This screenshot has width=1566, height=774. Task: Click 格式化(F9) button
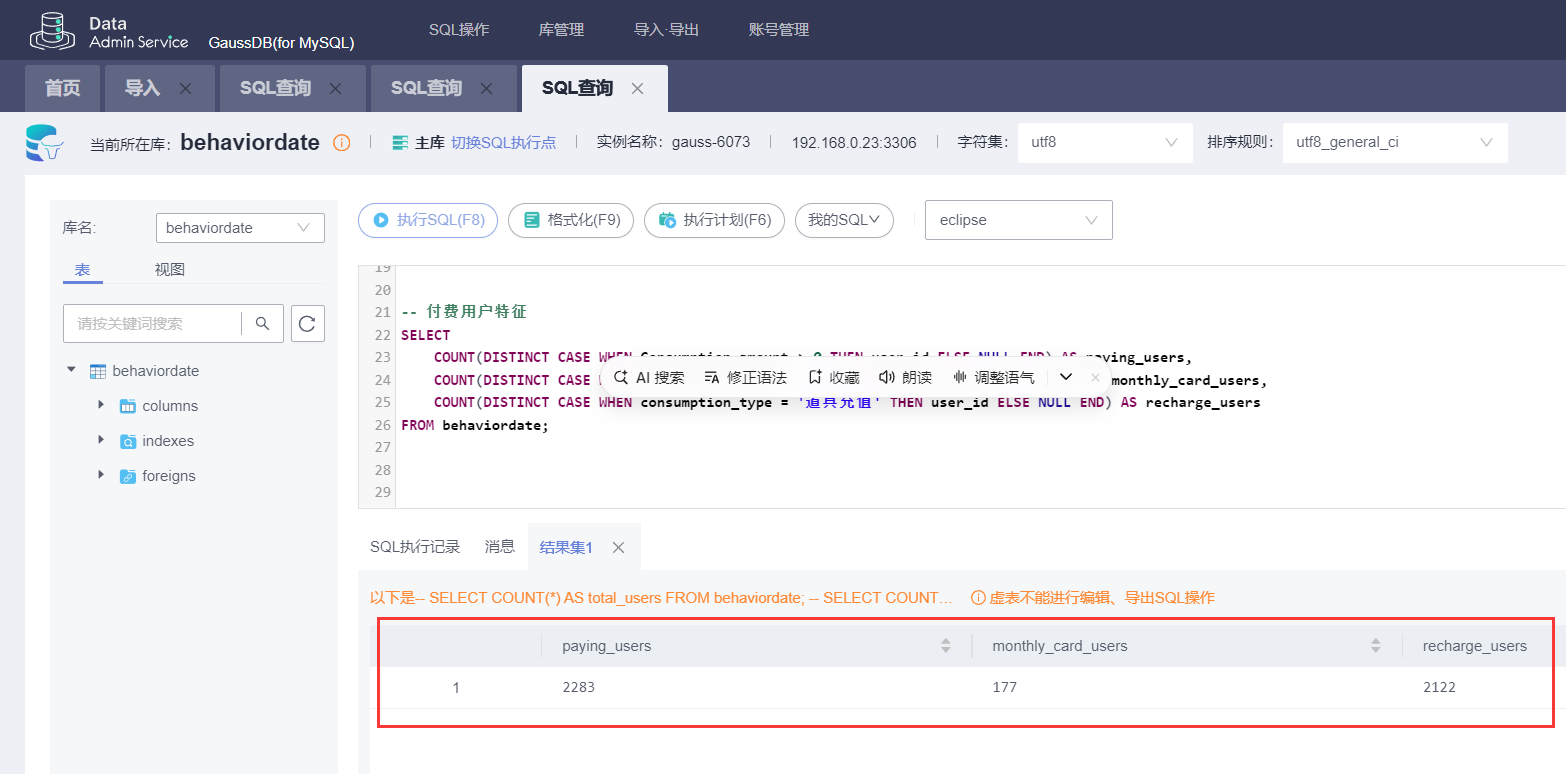coord(571,220)
